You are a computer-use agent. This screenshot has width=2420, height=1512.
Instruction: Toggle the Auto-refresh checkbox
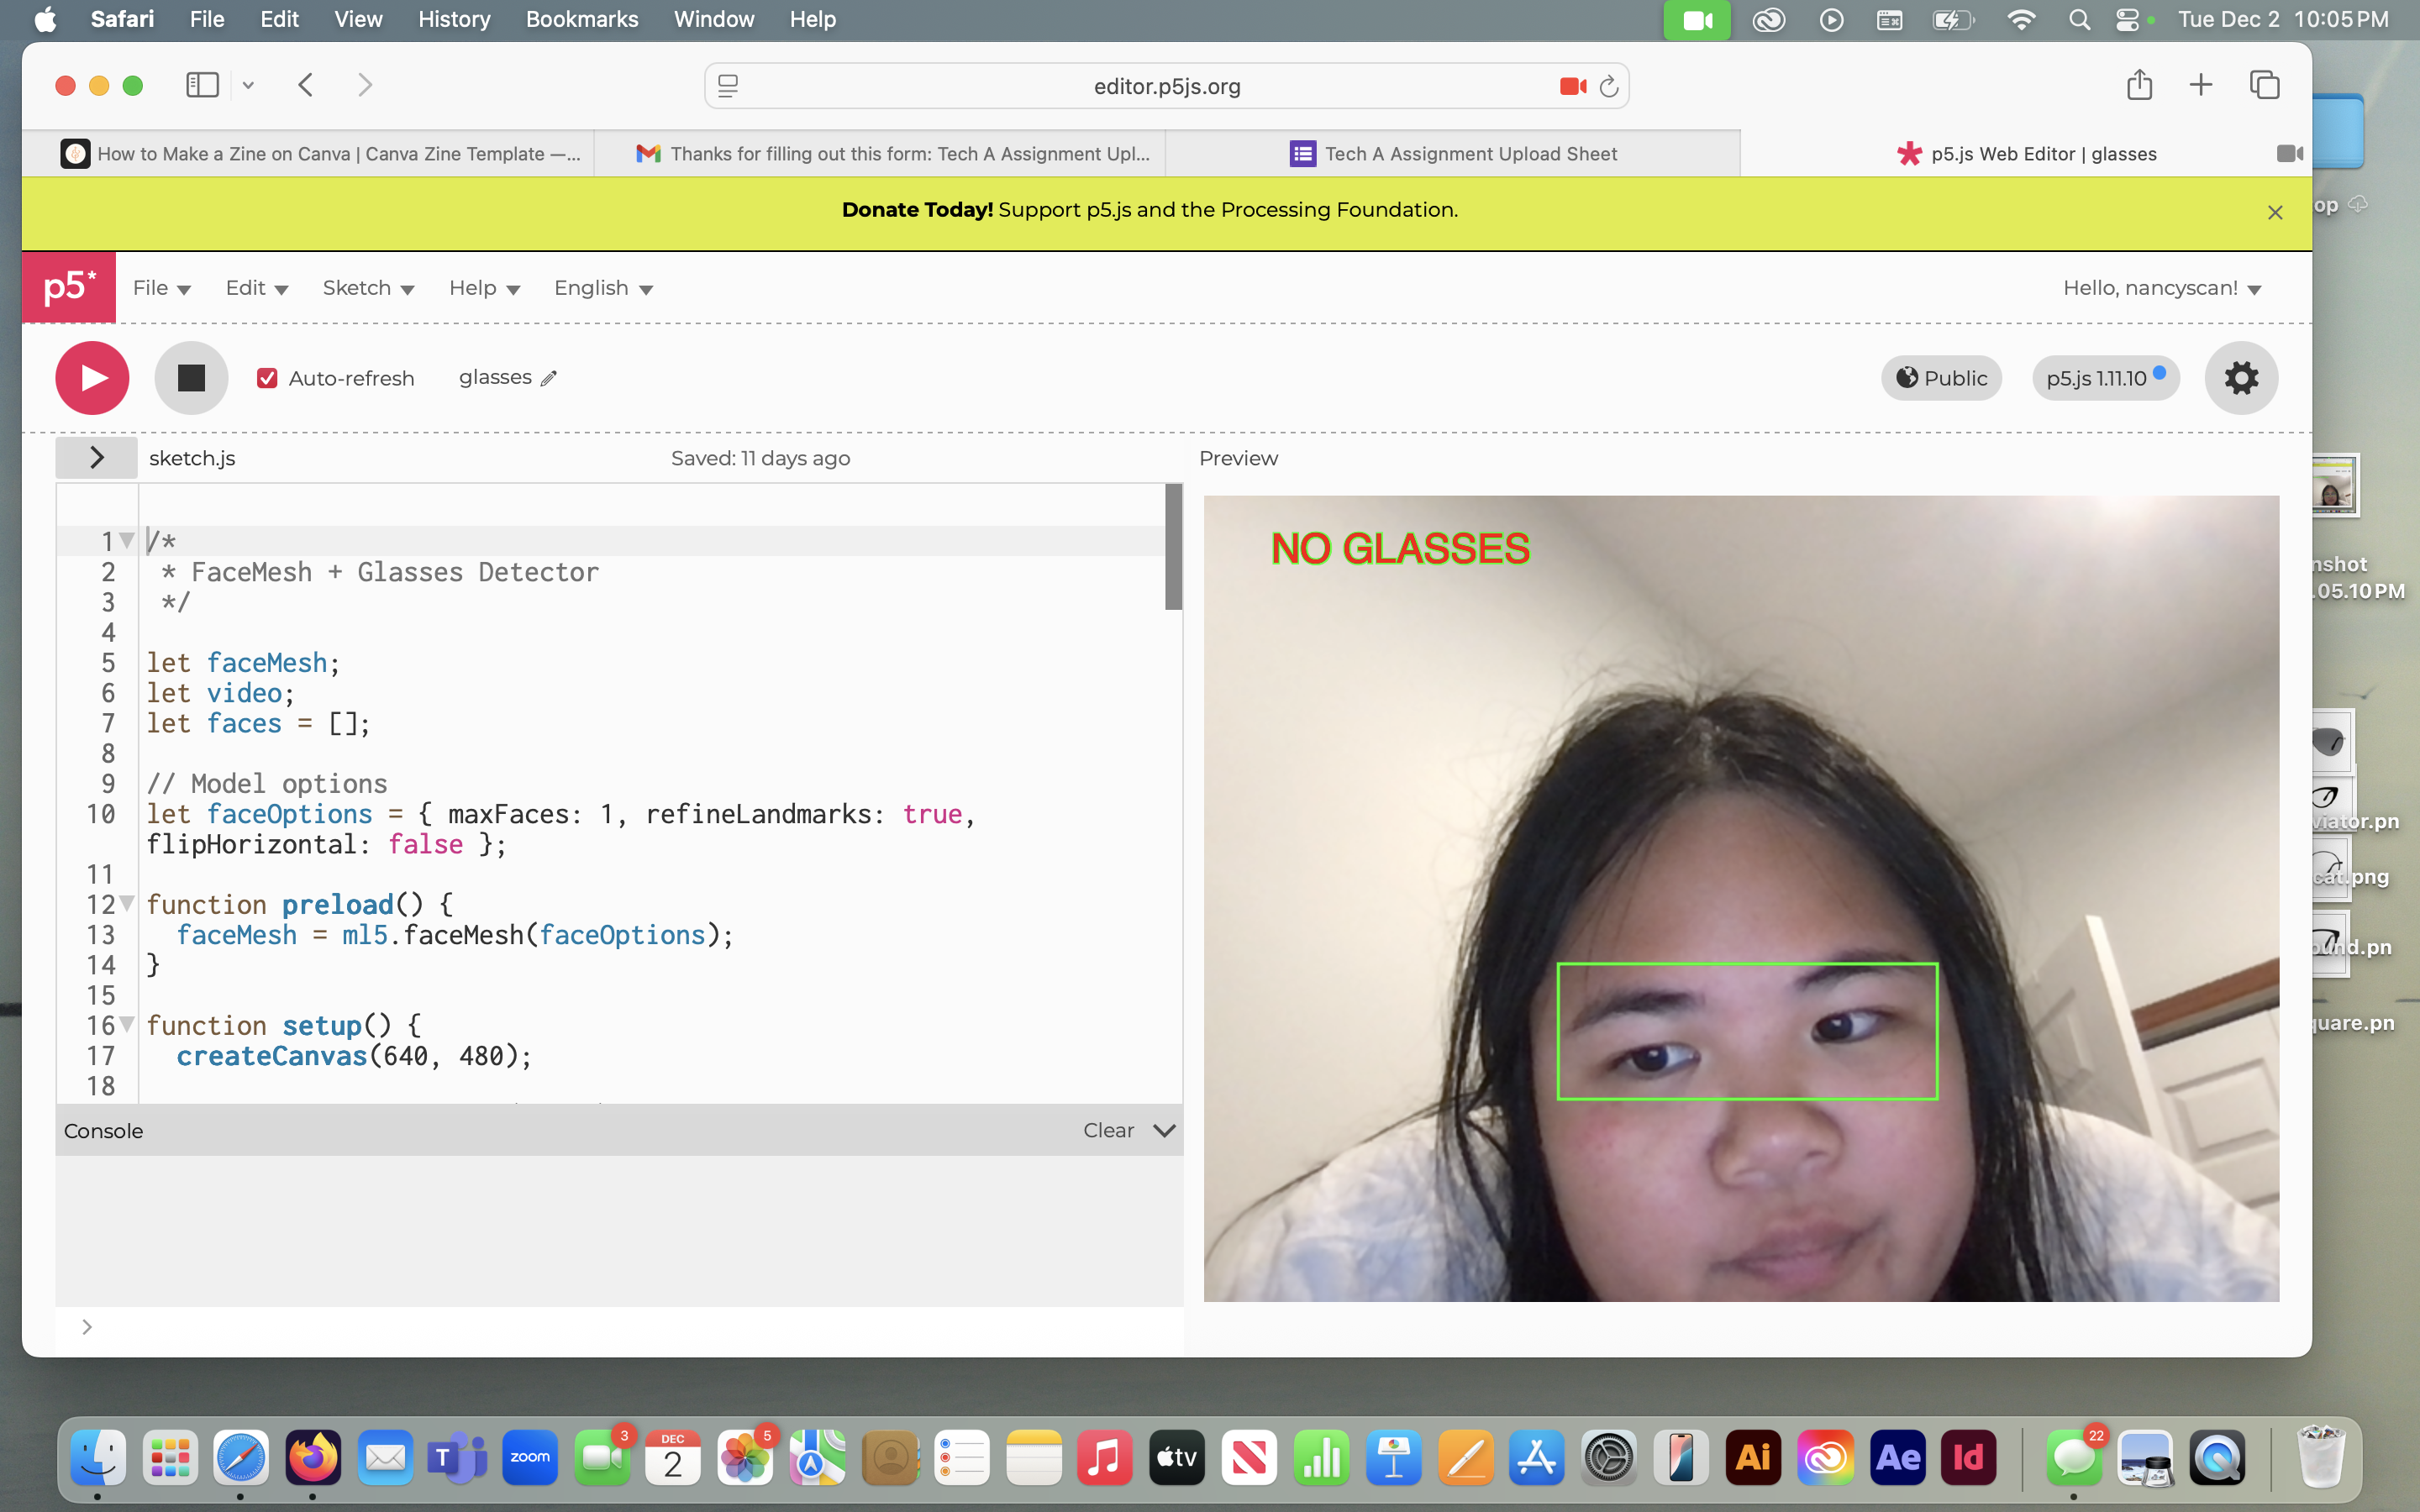[267, 378]
